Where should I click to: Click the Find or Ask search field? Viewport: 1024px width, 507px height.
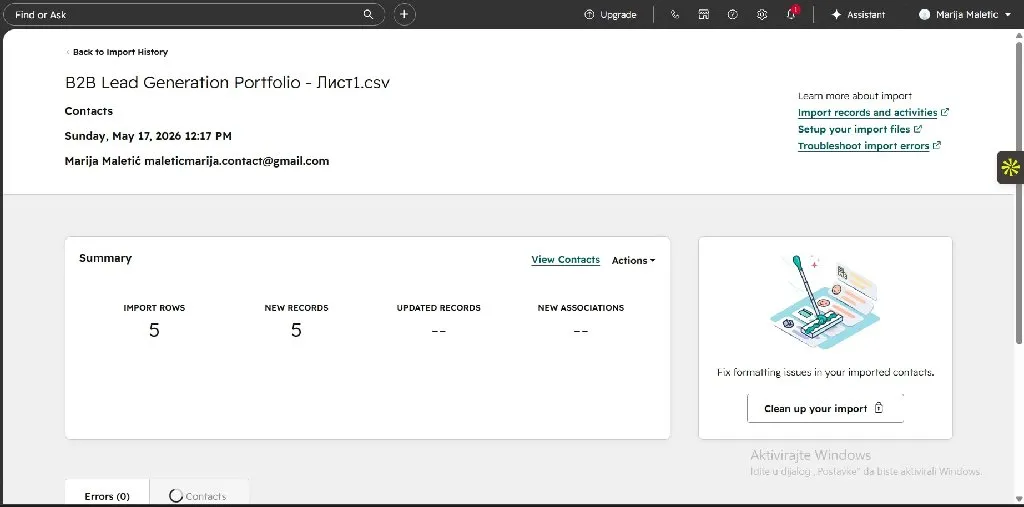[194, 14]
